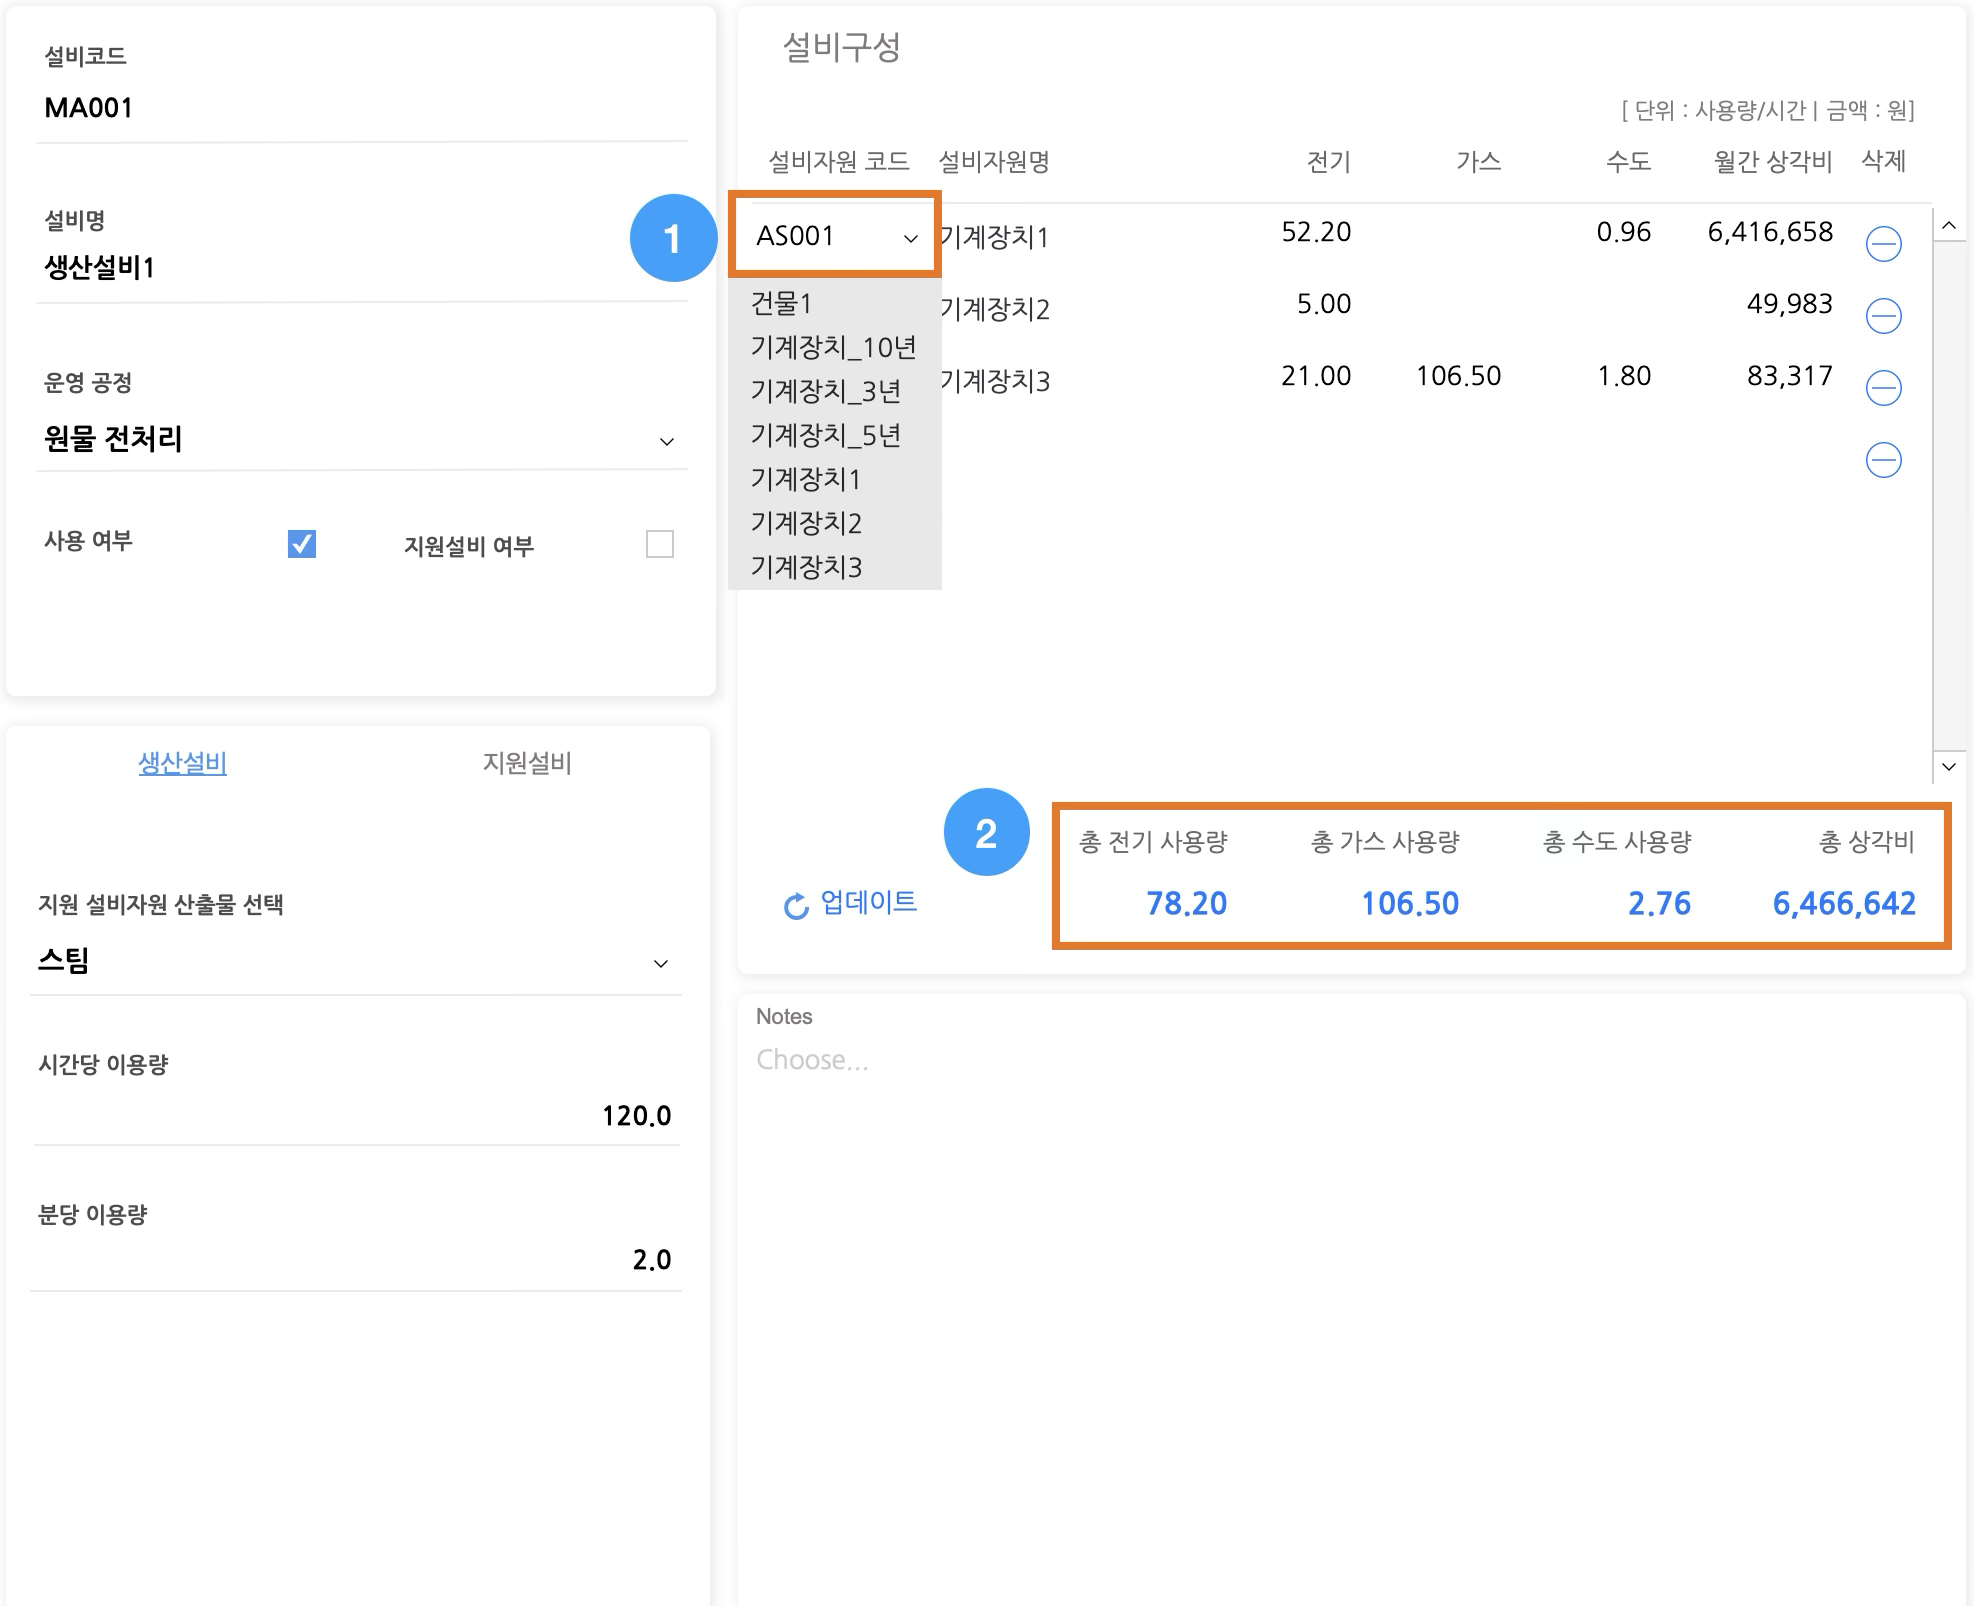
Task: Delete the 기계장치1 row with its minus icon
Action: click(x=1883, y=244)
